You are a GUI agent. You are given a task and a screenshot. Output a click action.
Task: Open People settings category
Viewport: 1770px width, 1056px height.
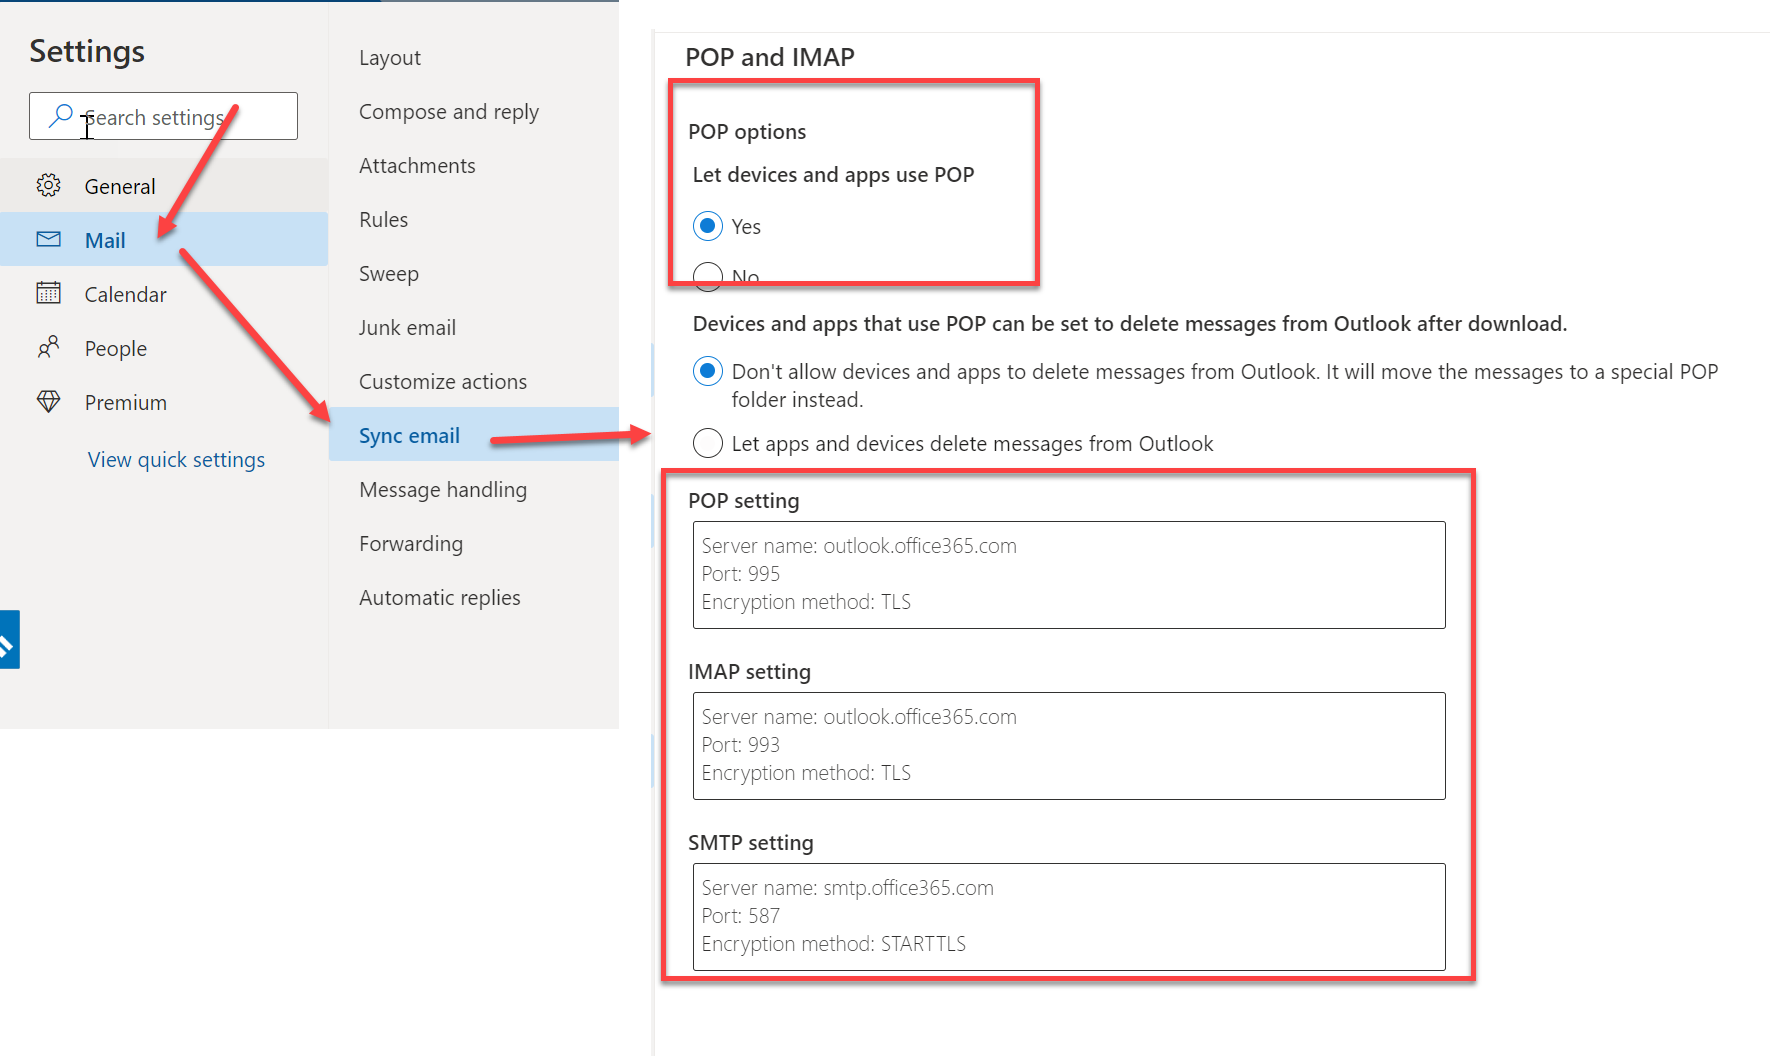coord(164,347)
